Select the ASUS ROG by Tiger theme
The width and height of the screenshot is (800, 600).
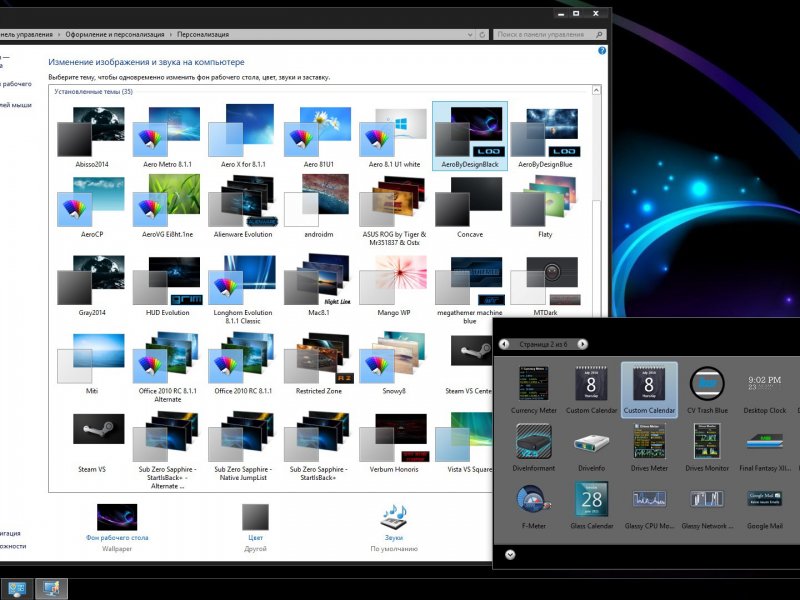tap(394, 210)
